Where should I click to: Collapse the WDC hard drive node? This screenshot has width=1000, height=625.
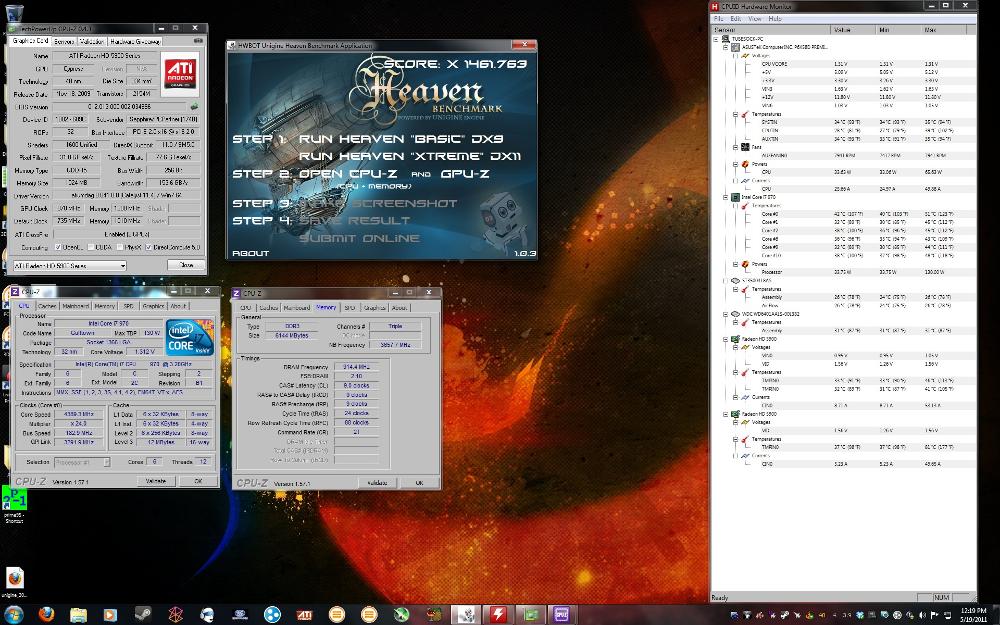coord(726,314)
